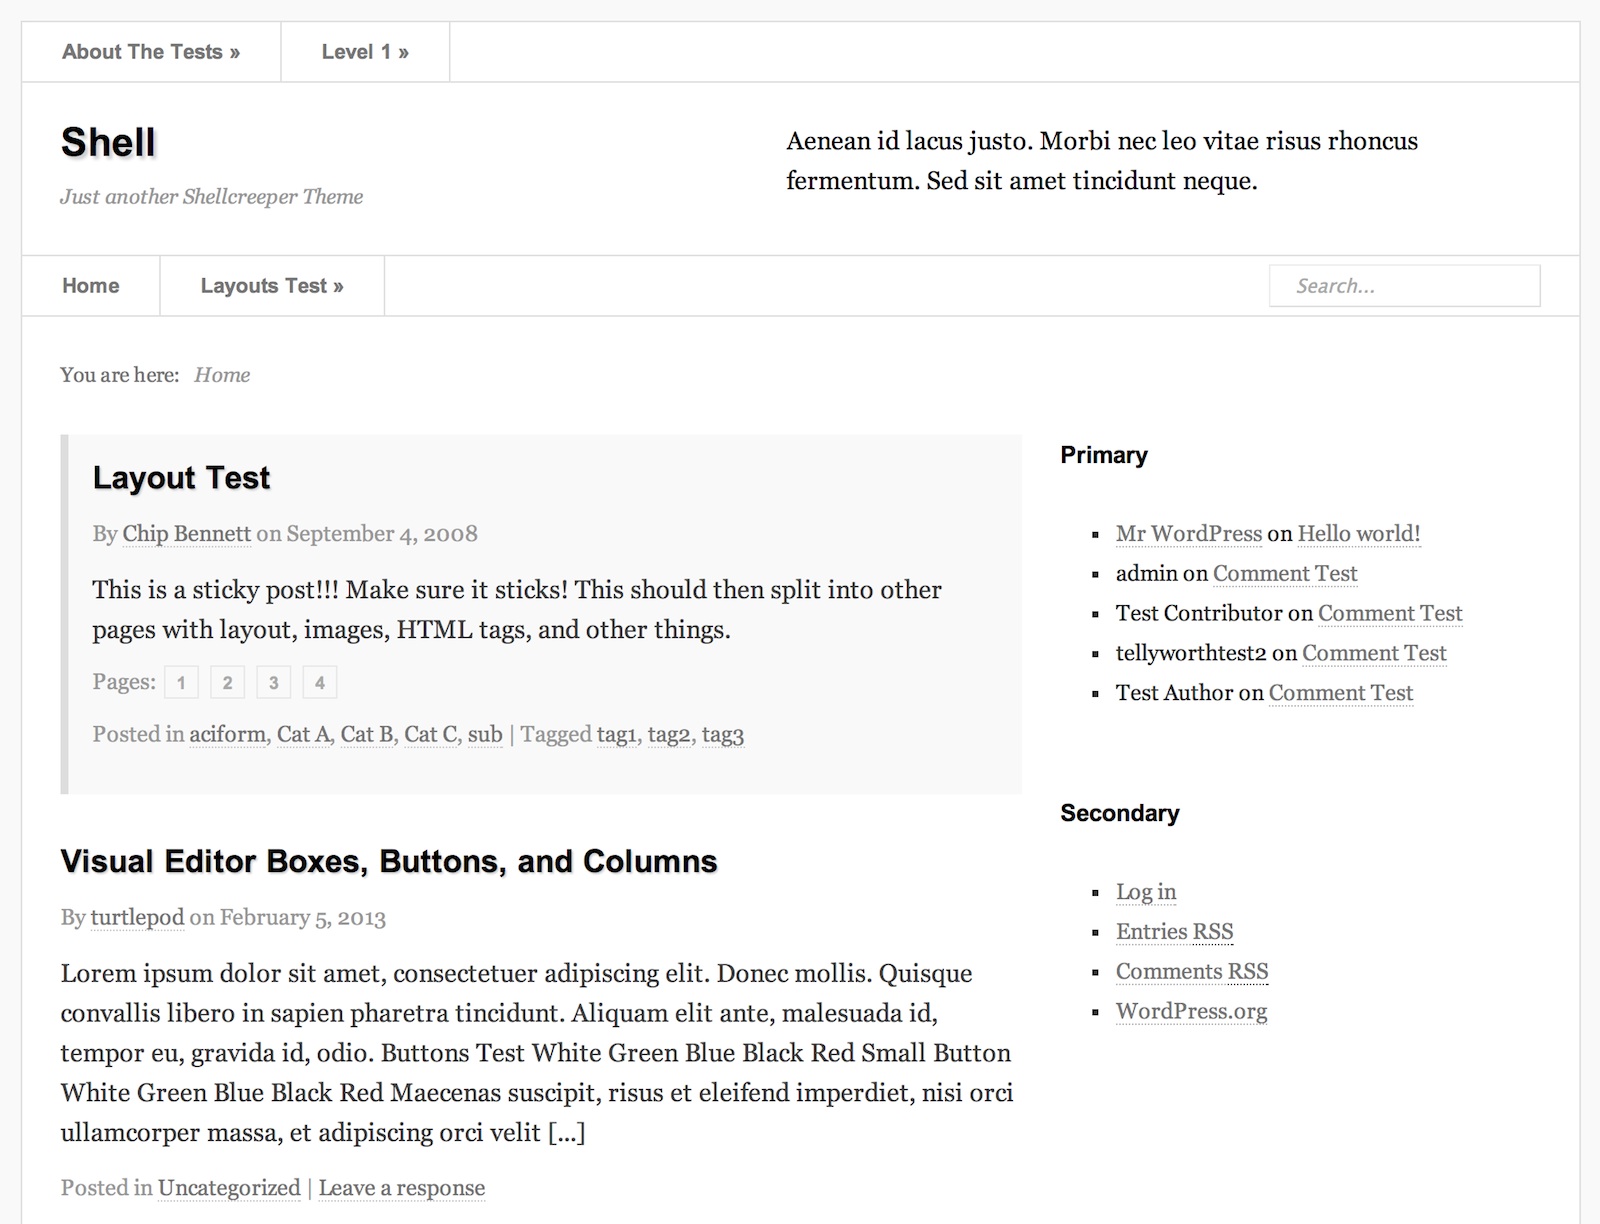Open the Entries RSS feed

pyautogui.click(x=1174, y=932)
